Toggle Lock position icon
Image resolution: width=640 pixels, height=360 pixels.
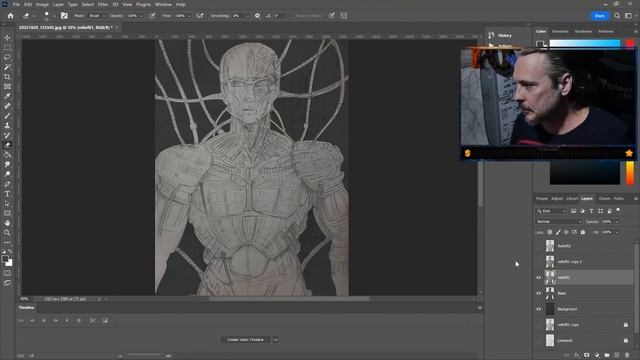[566, 232]
